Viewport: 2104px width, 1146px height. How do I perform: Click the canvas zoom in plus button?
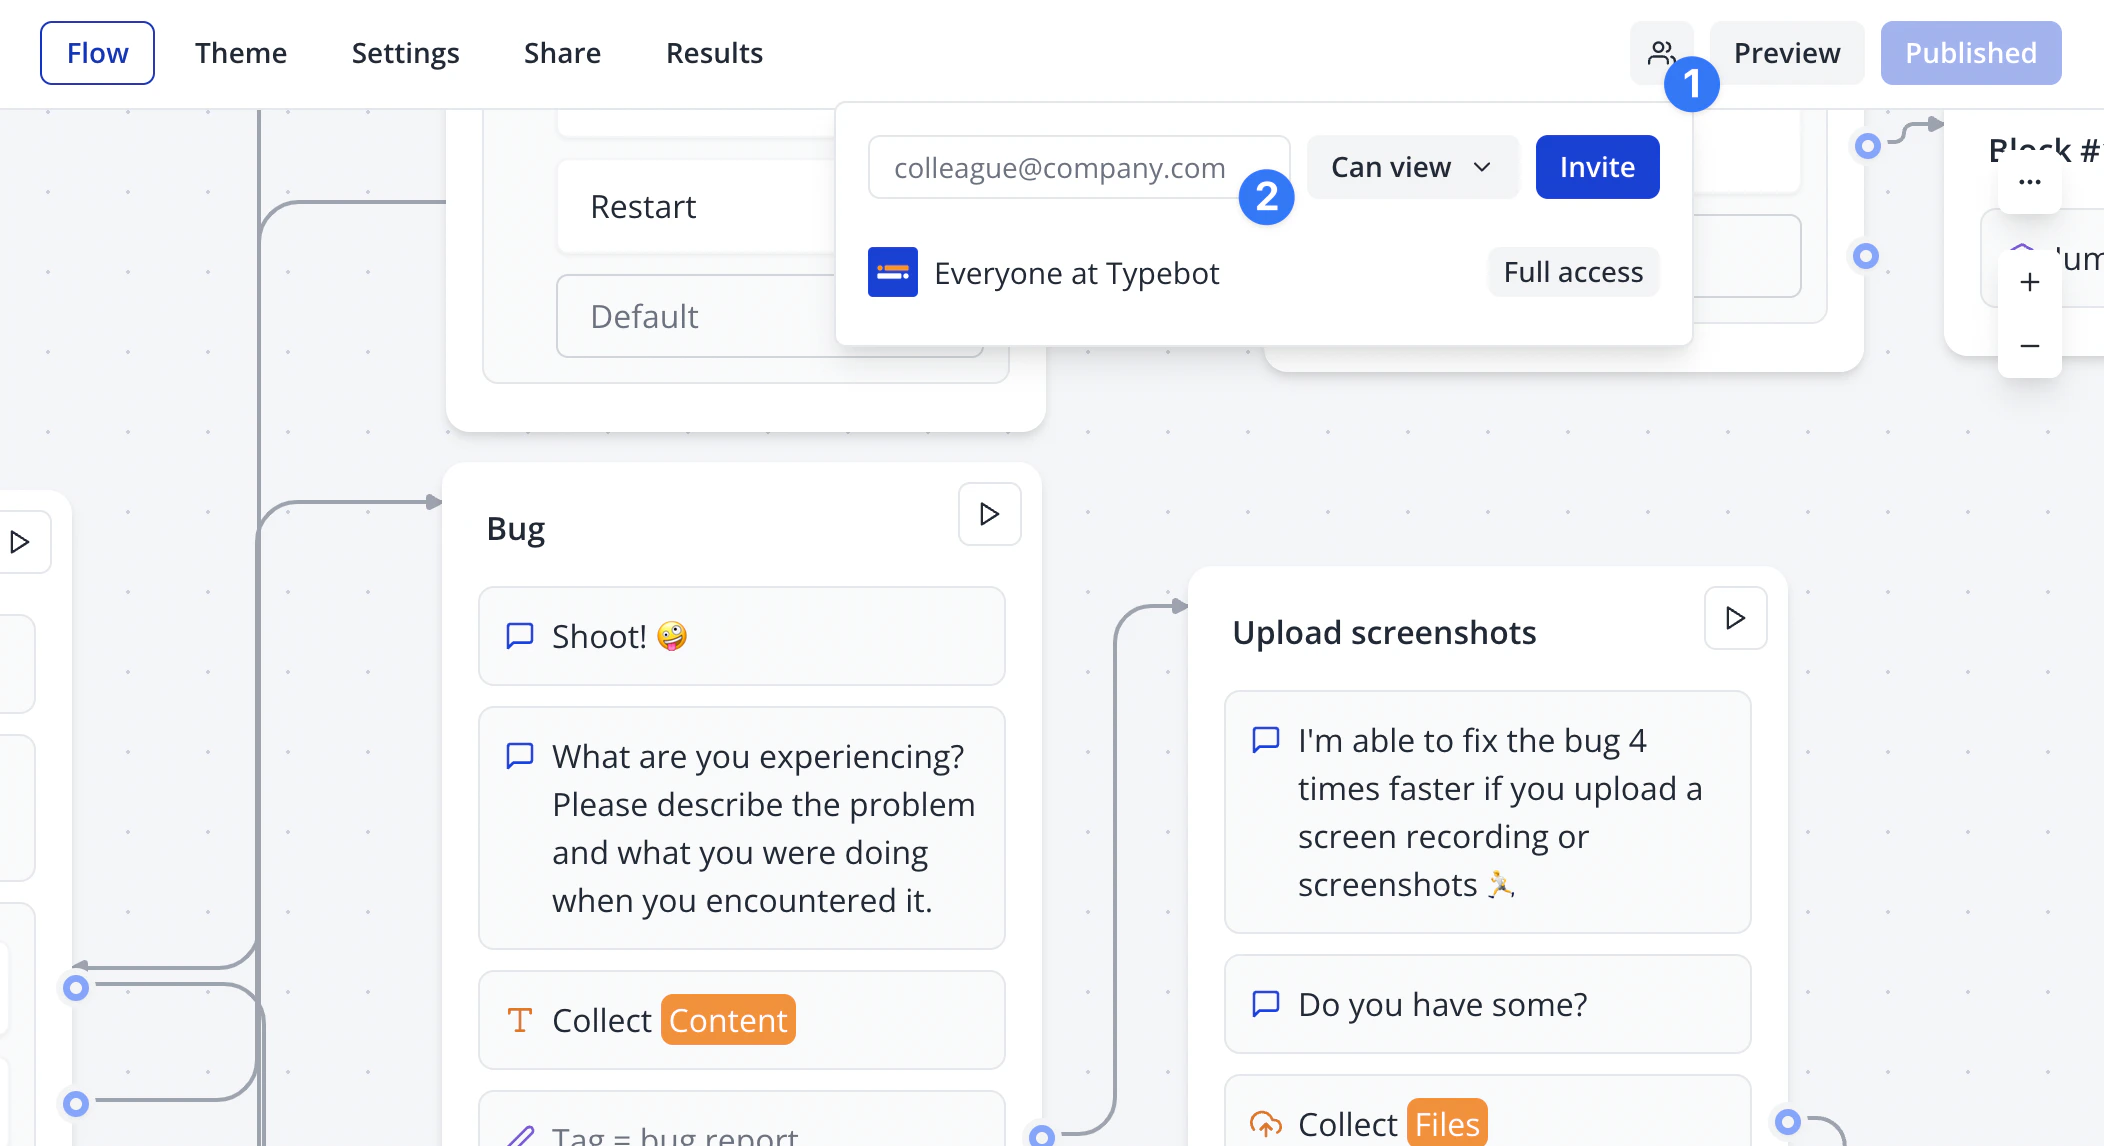[x=2029, y=282]
